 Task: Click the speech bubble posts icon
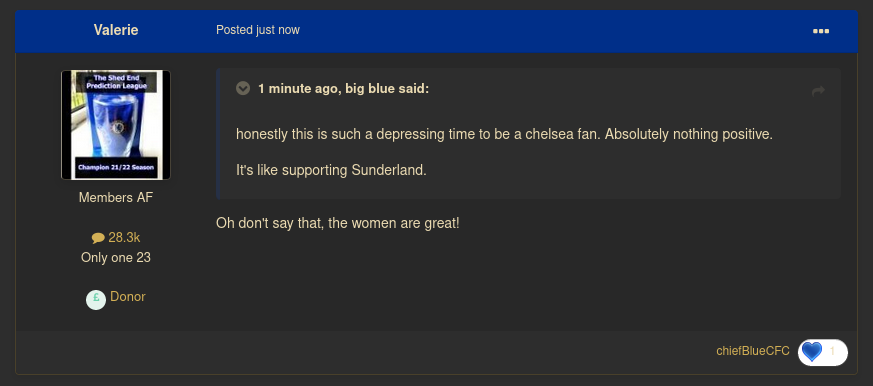98,238
